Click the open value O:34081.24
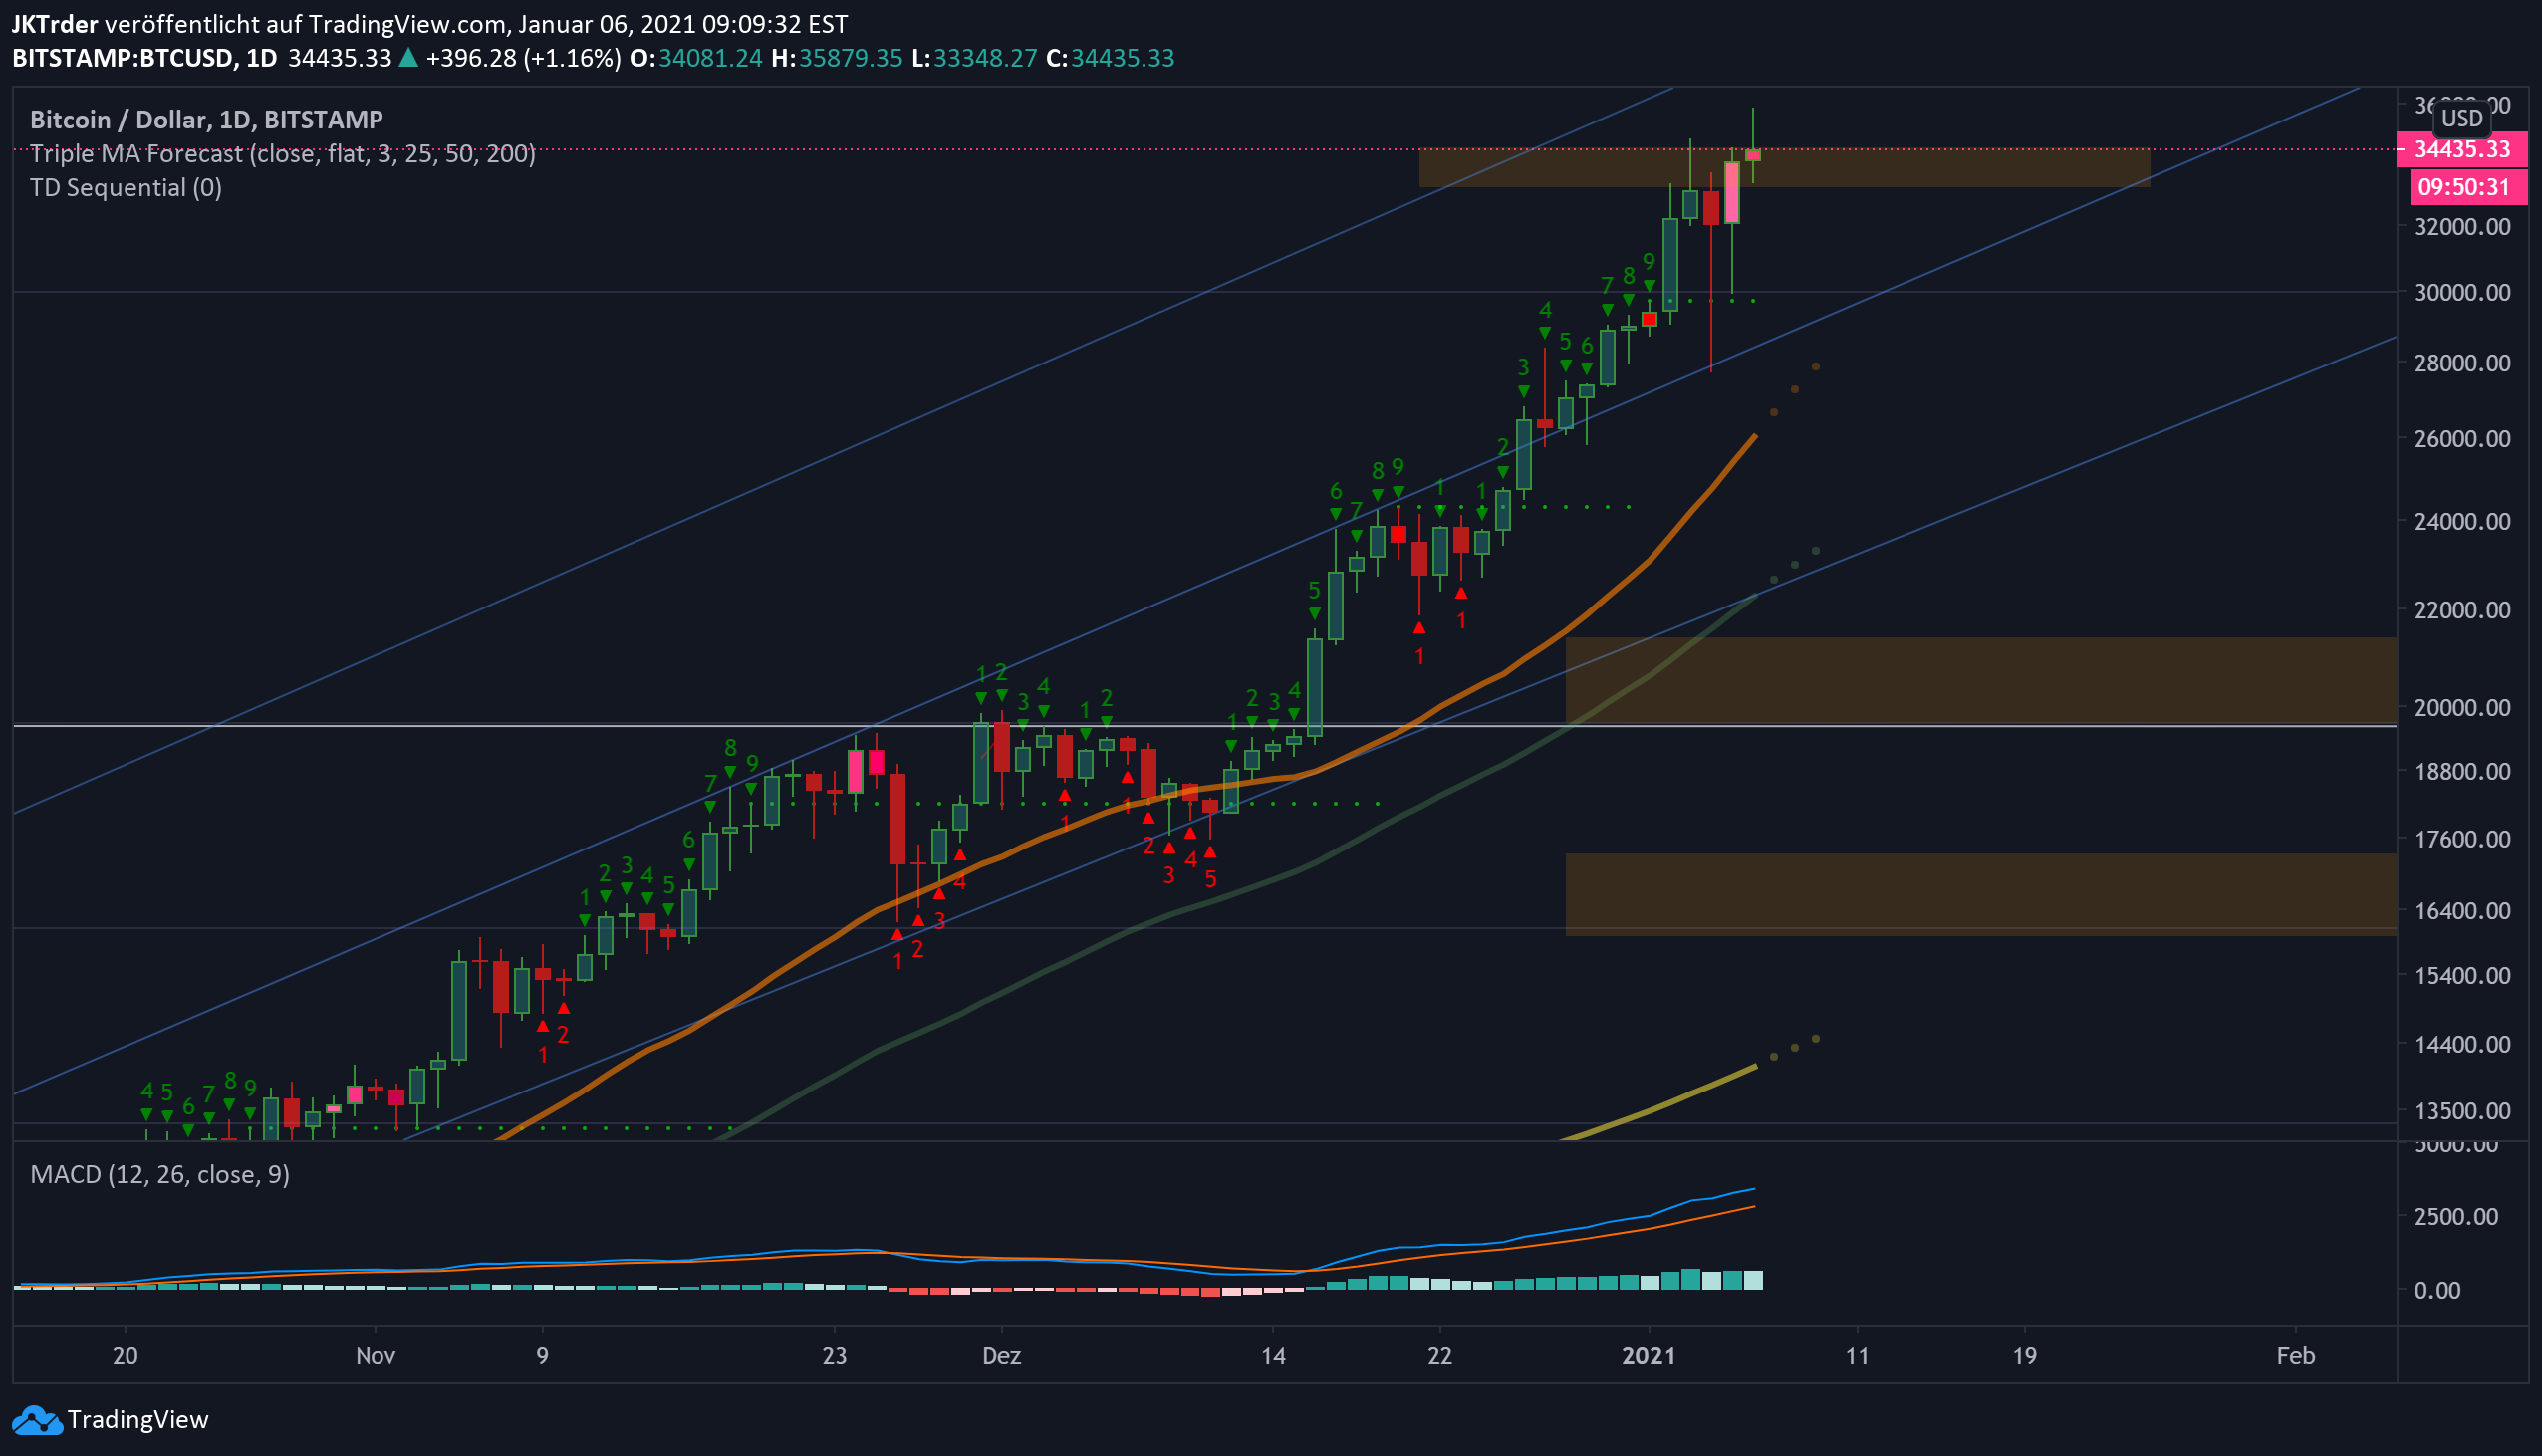The width and height of the screenshot is (2542, 1456). pos(696,58)
